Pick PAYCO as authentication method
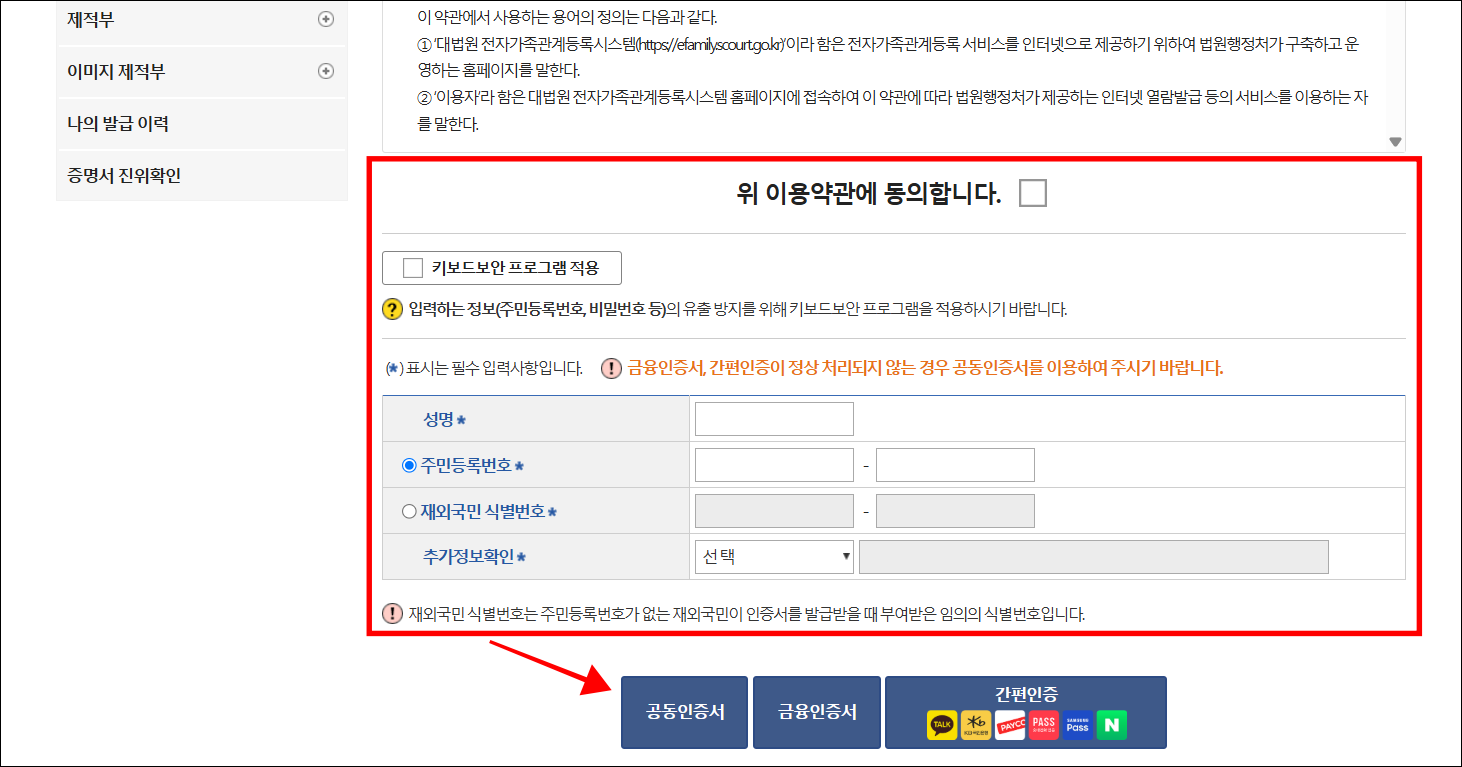The width and height of the screenshot is (1462, 767). pyautogui.click(x=1010, y=724)
